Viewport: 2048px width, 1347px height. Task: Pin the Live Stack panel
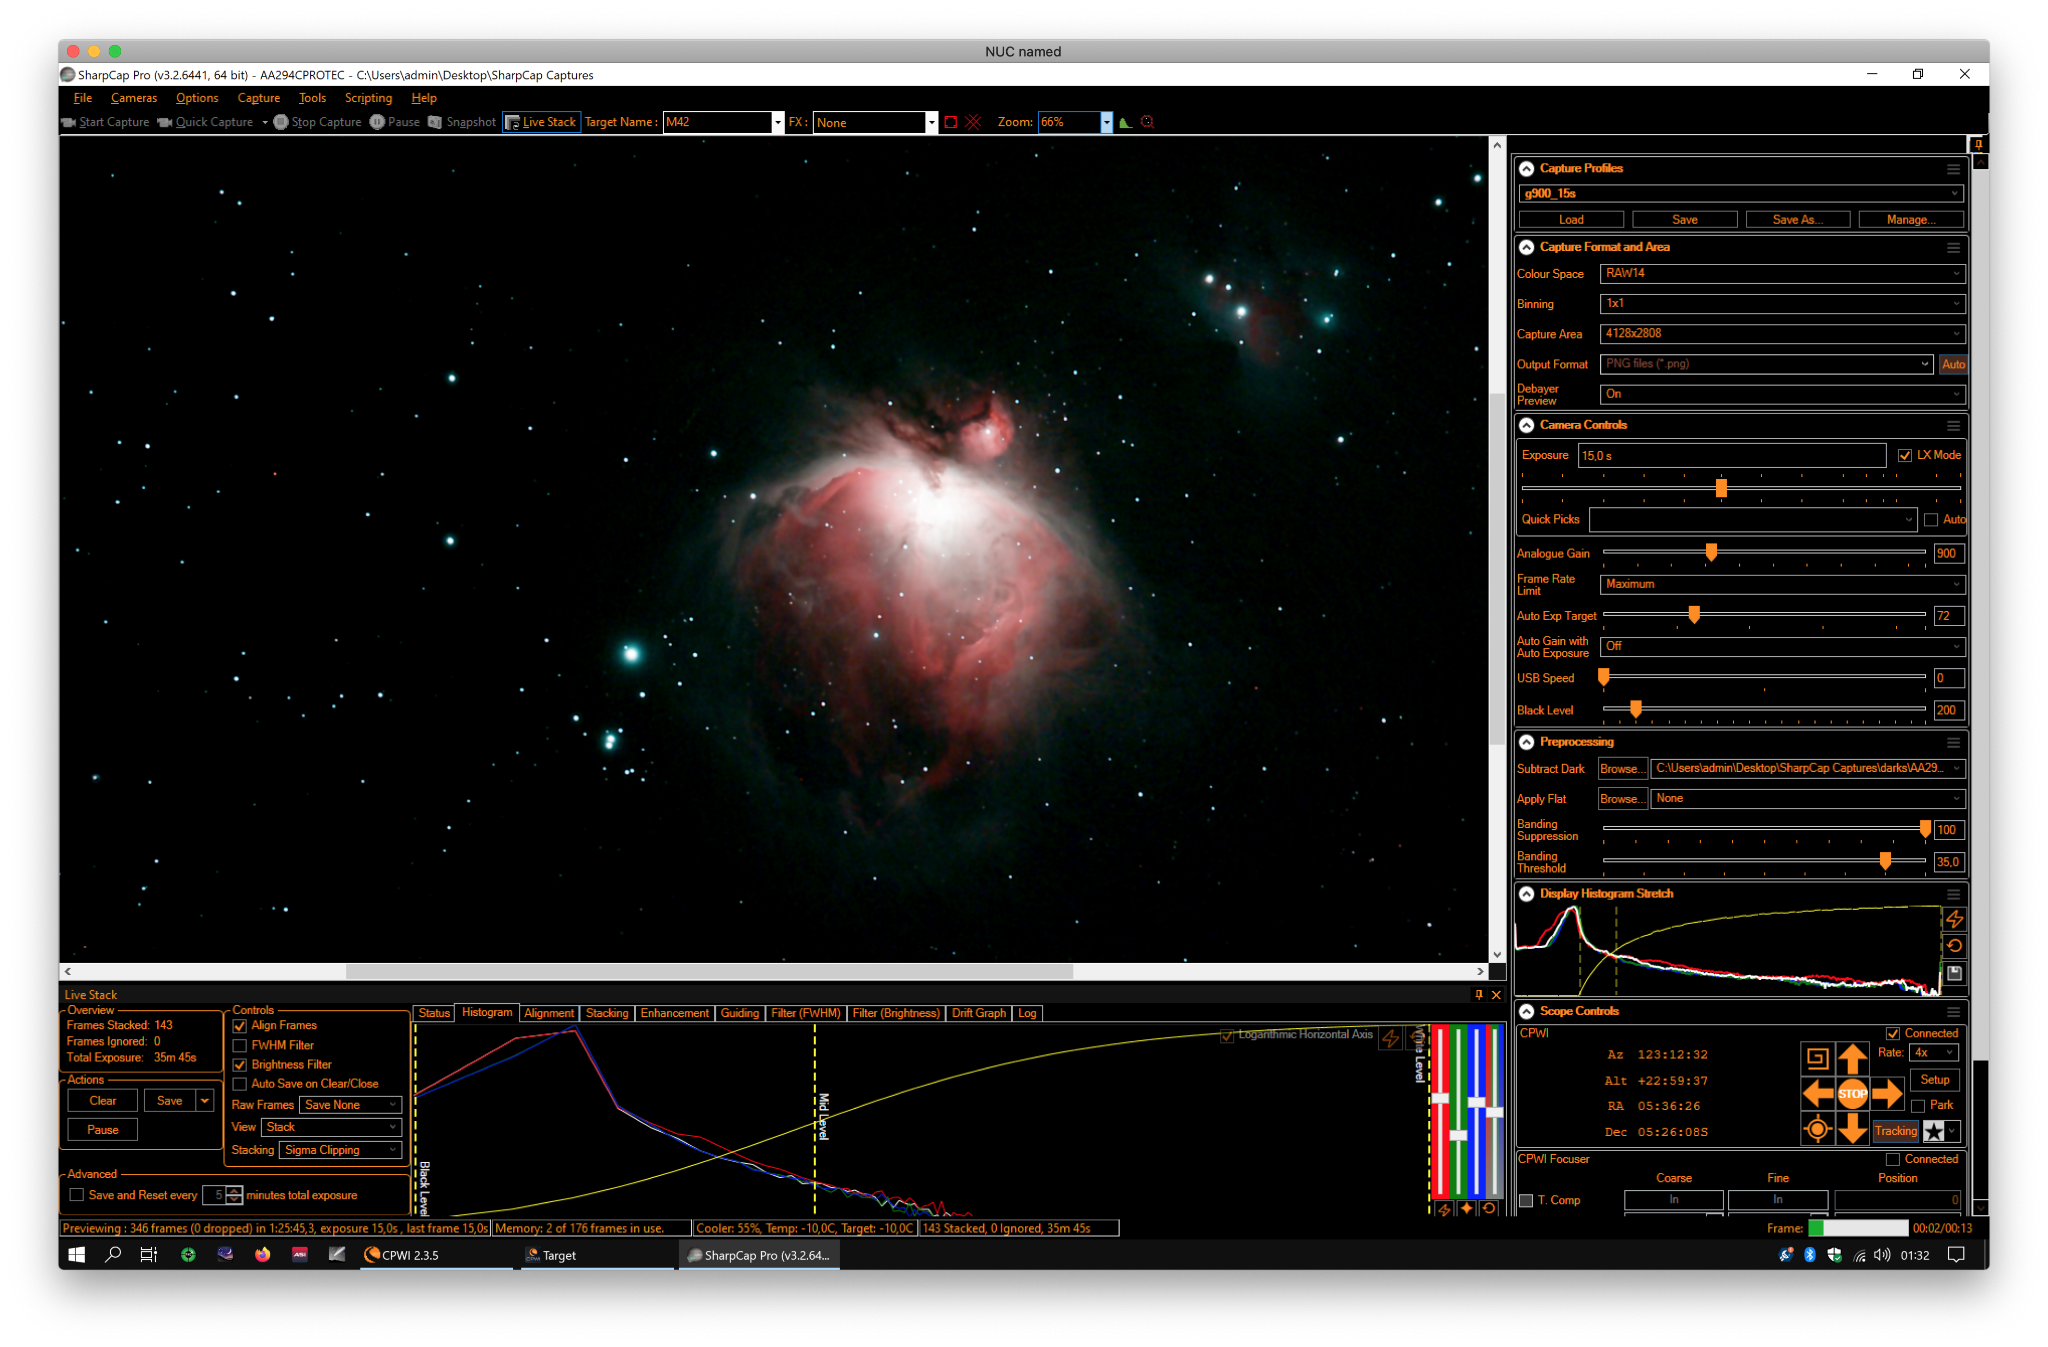click(x=1479, y=995)
